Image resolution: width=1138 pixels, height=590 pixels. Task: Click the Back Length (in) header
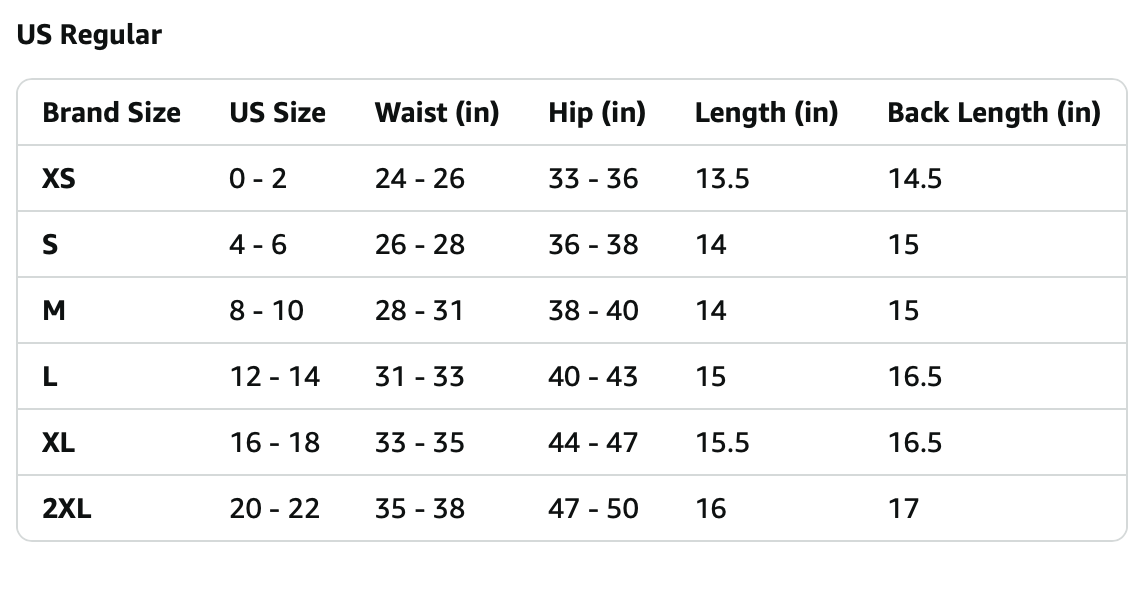pos(993,113)
